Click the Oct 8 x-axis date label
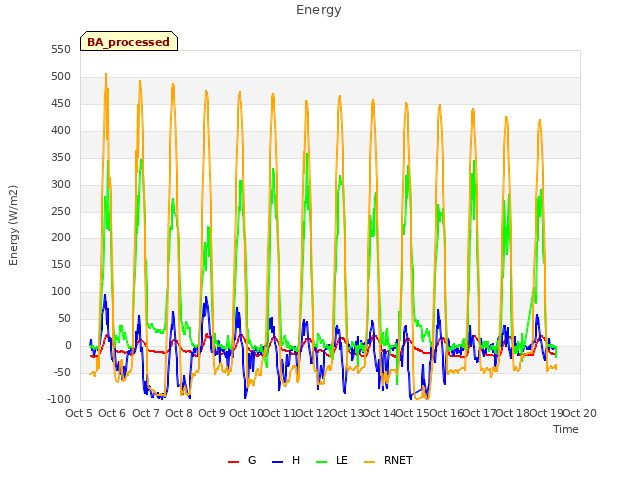 [179, 413]
